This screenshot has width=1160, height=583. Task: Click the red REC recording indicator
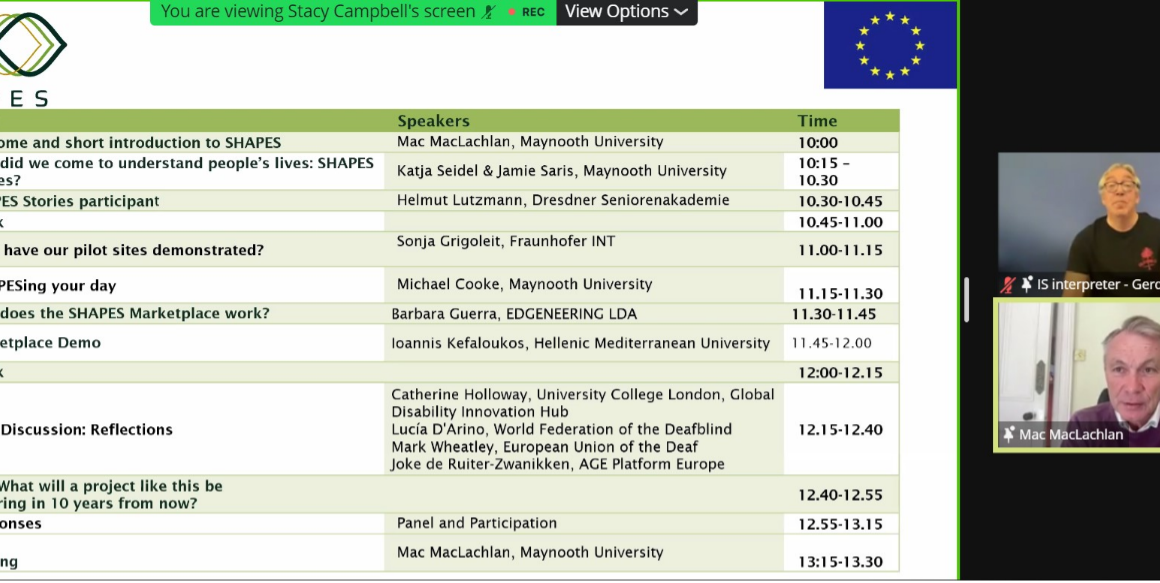[x=527, y=12]
